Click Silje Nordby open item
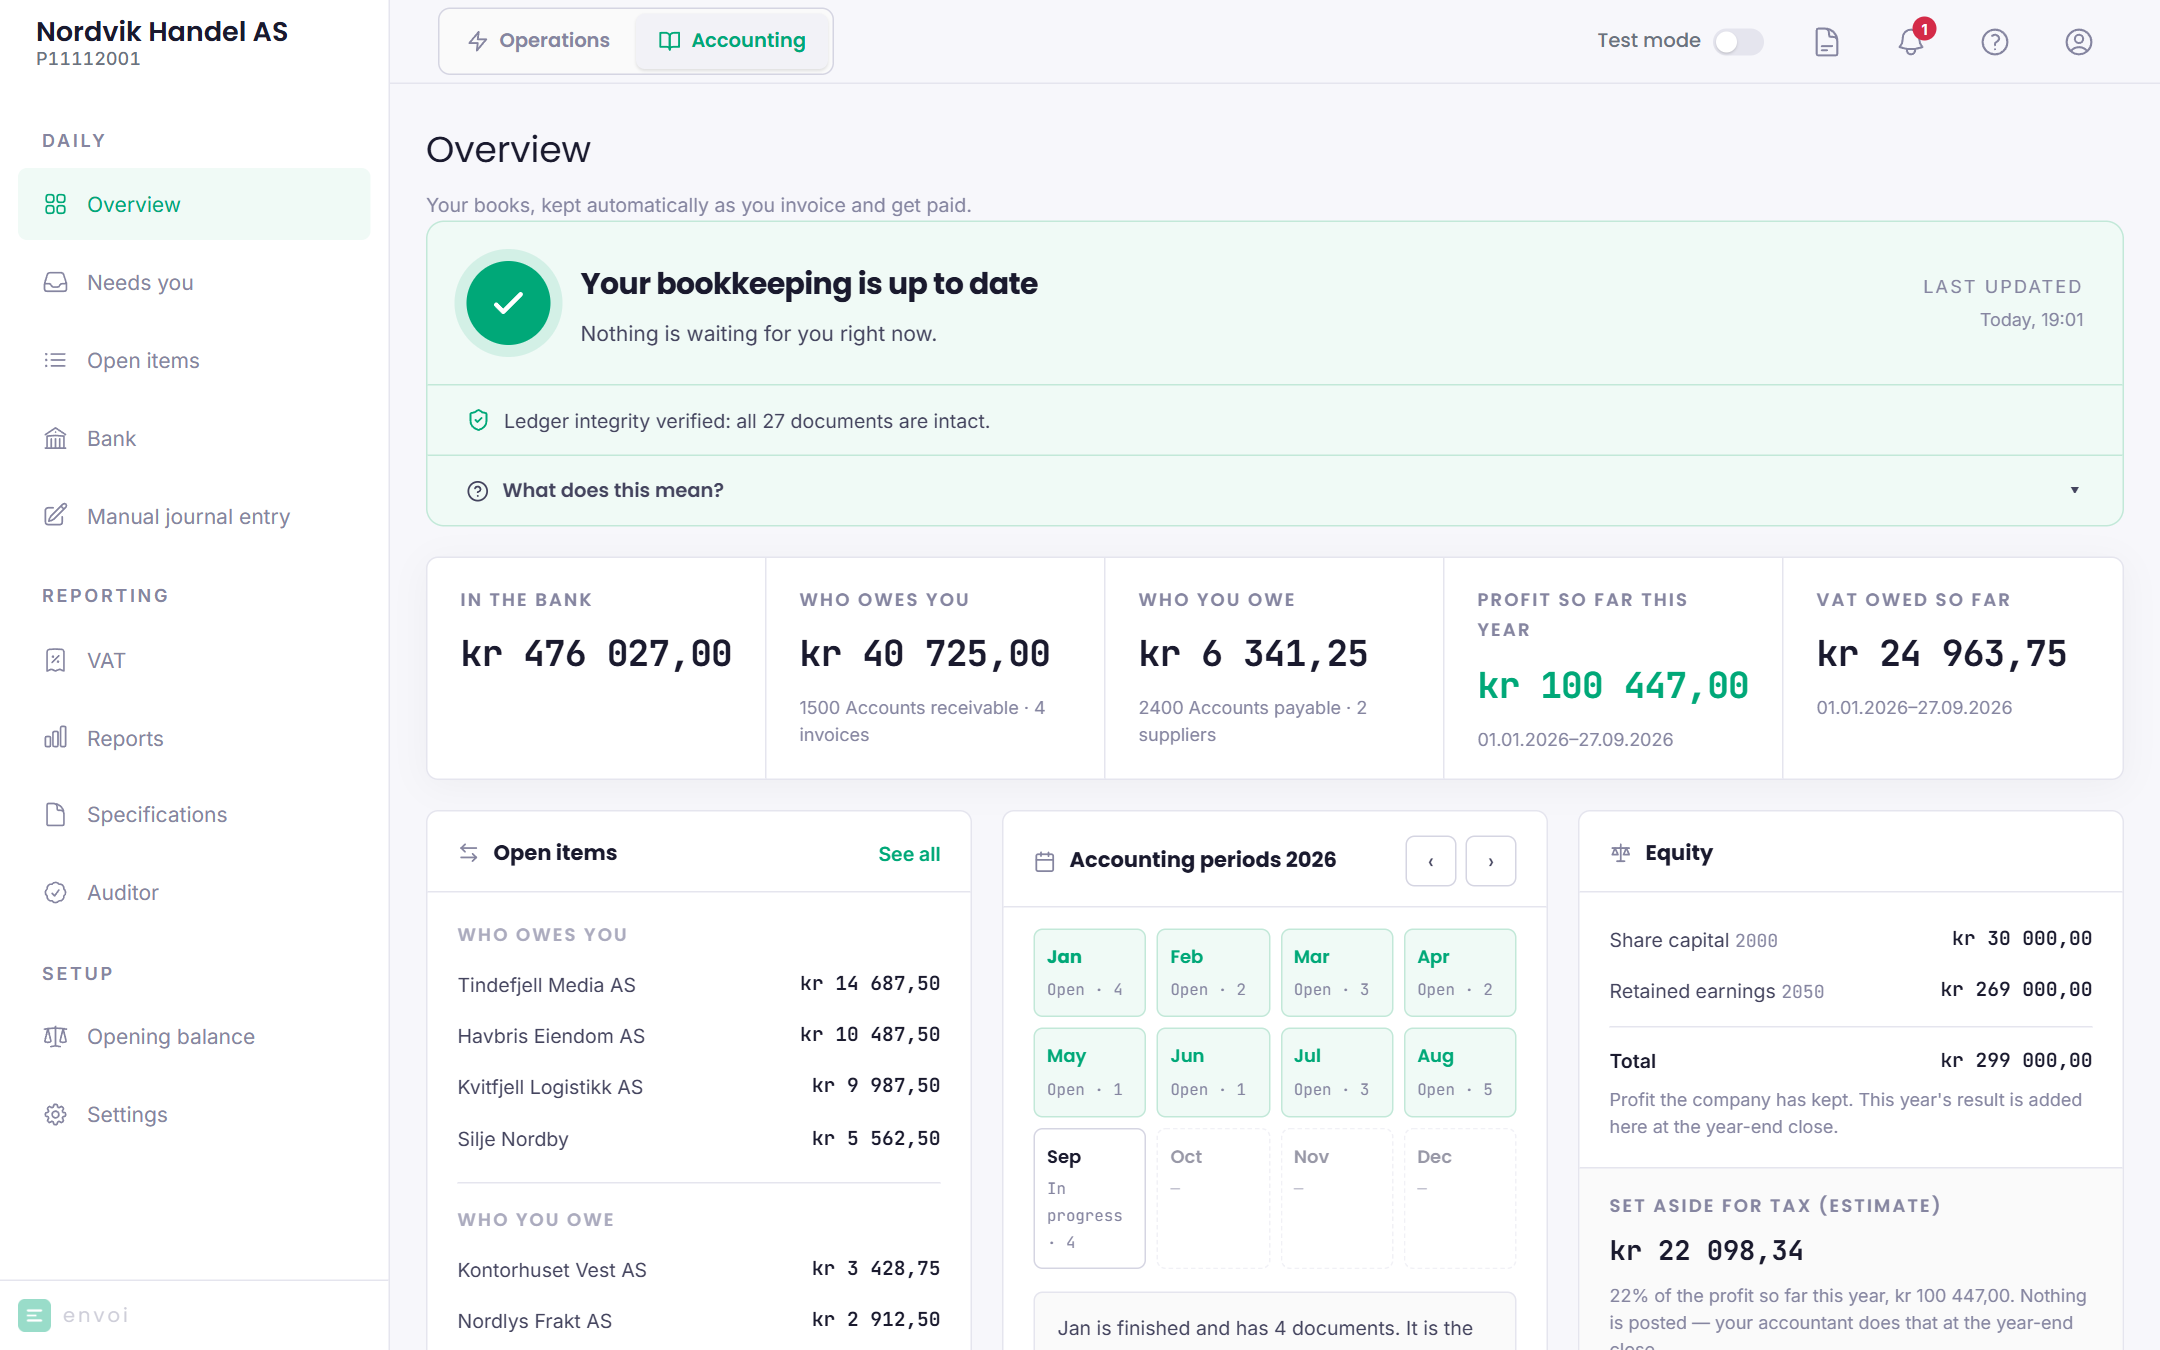2160x1350 pixels. tap(699, 1138)
